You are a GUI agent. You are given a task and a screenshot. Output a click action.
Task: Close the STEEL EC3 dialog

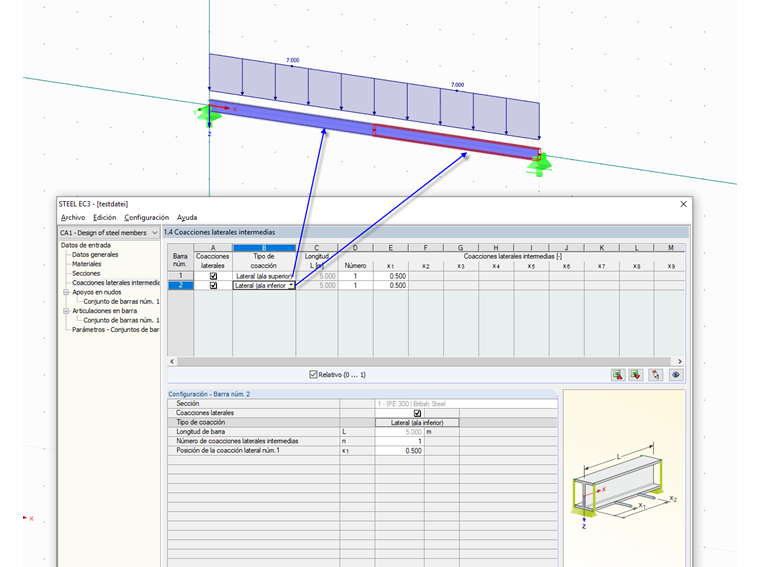point(683,204)
